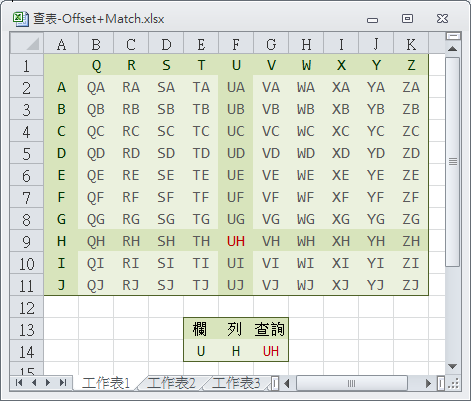Select cell UA
The width and height of the screenshot is (471, 401).
[236, 87]
